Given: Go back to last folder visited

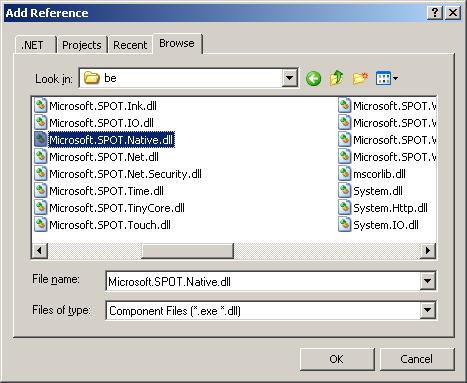Looking at the screenshot, I should pyautogui.click(x=313, y=79).
